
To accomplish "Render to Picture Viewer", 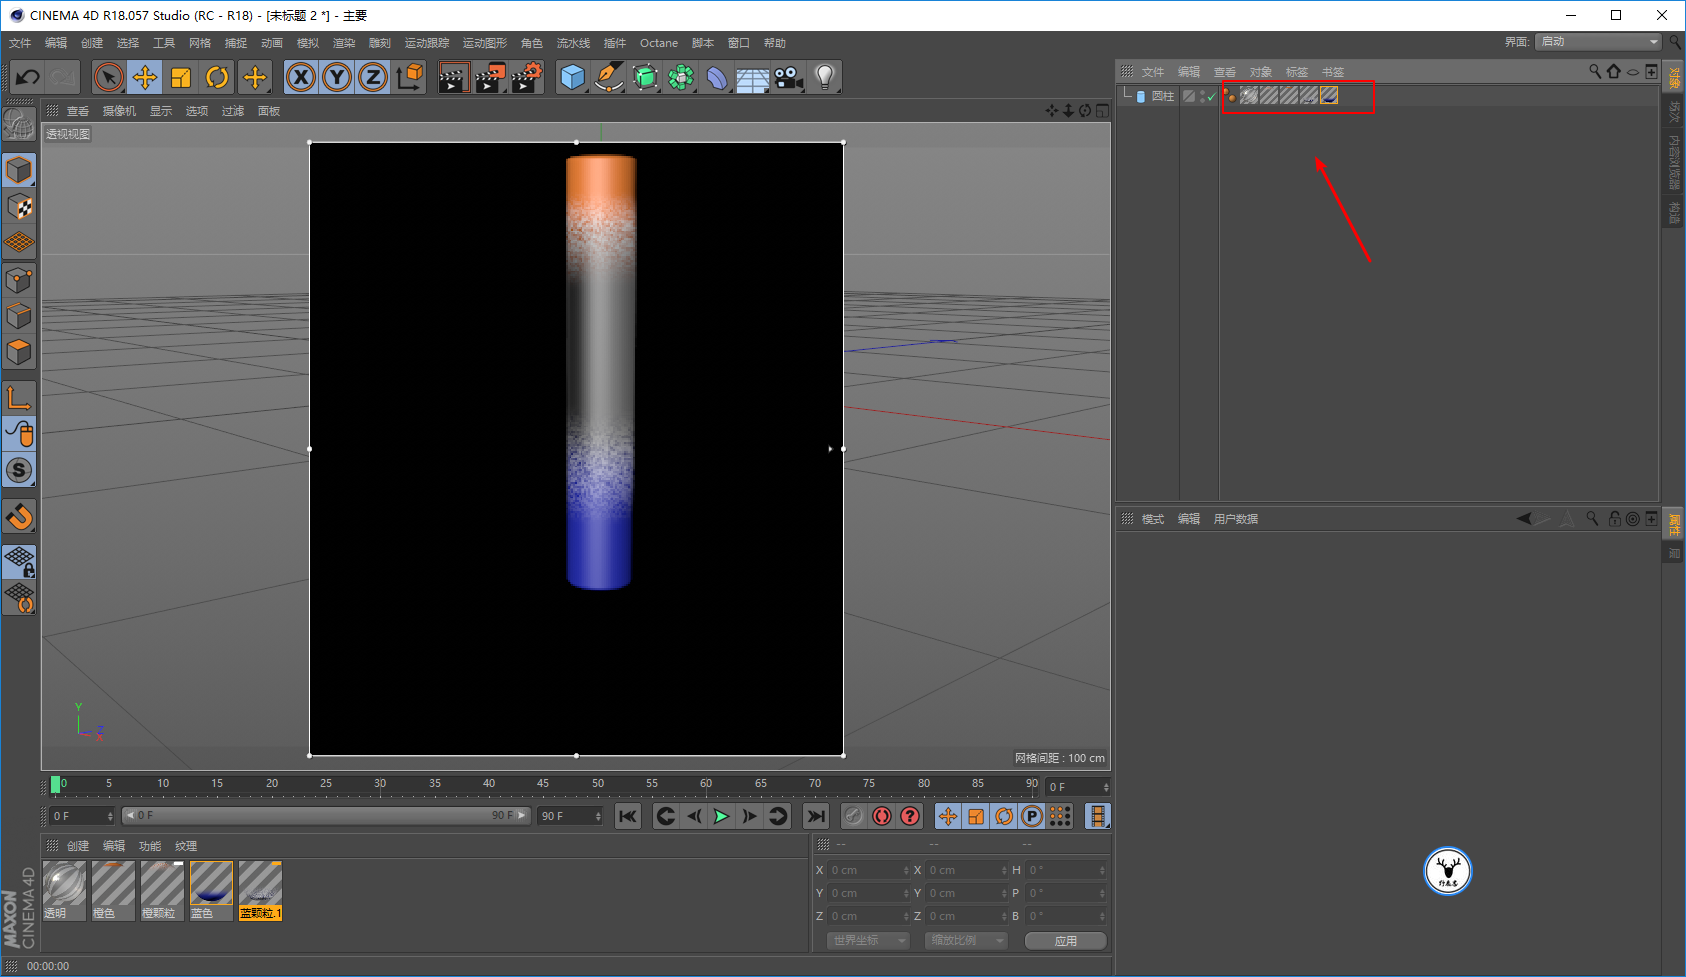I will 490,77.
